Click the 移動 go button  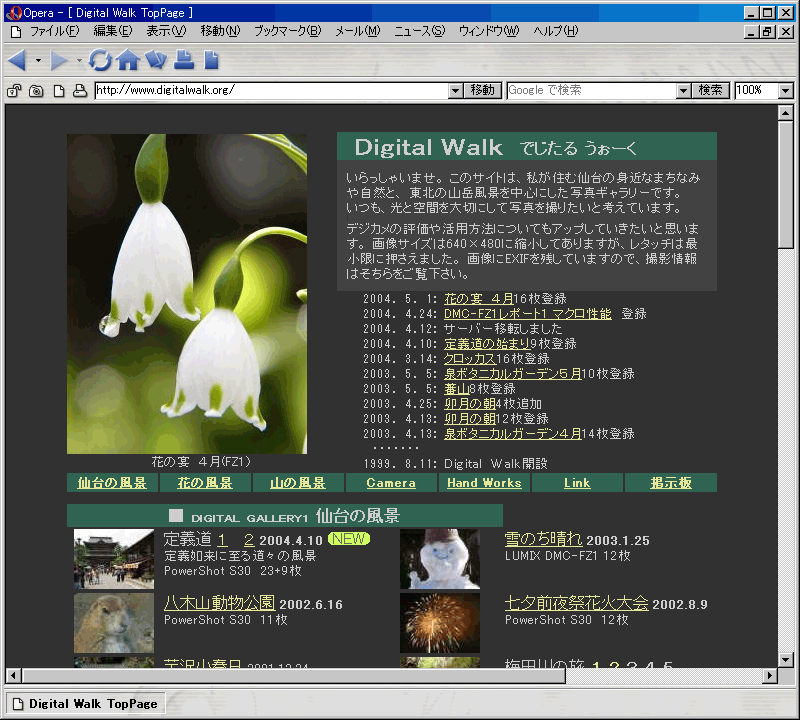click(x=483, y=91)
